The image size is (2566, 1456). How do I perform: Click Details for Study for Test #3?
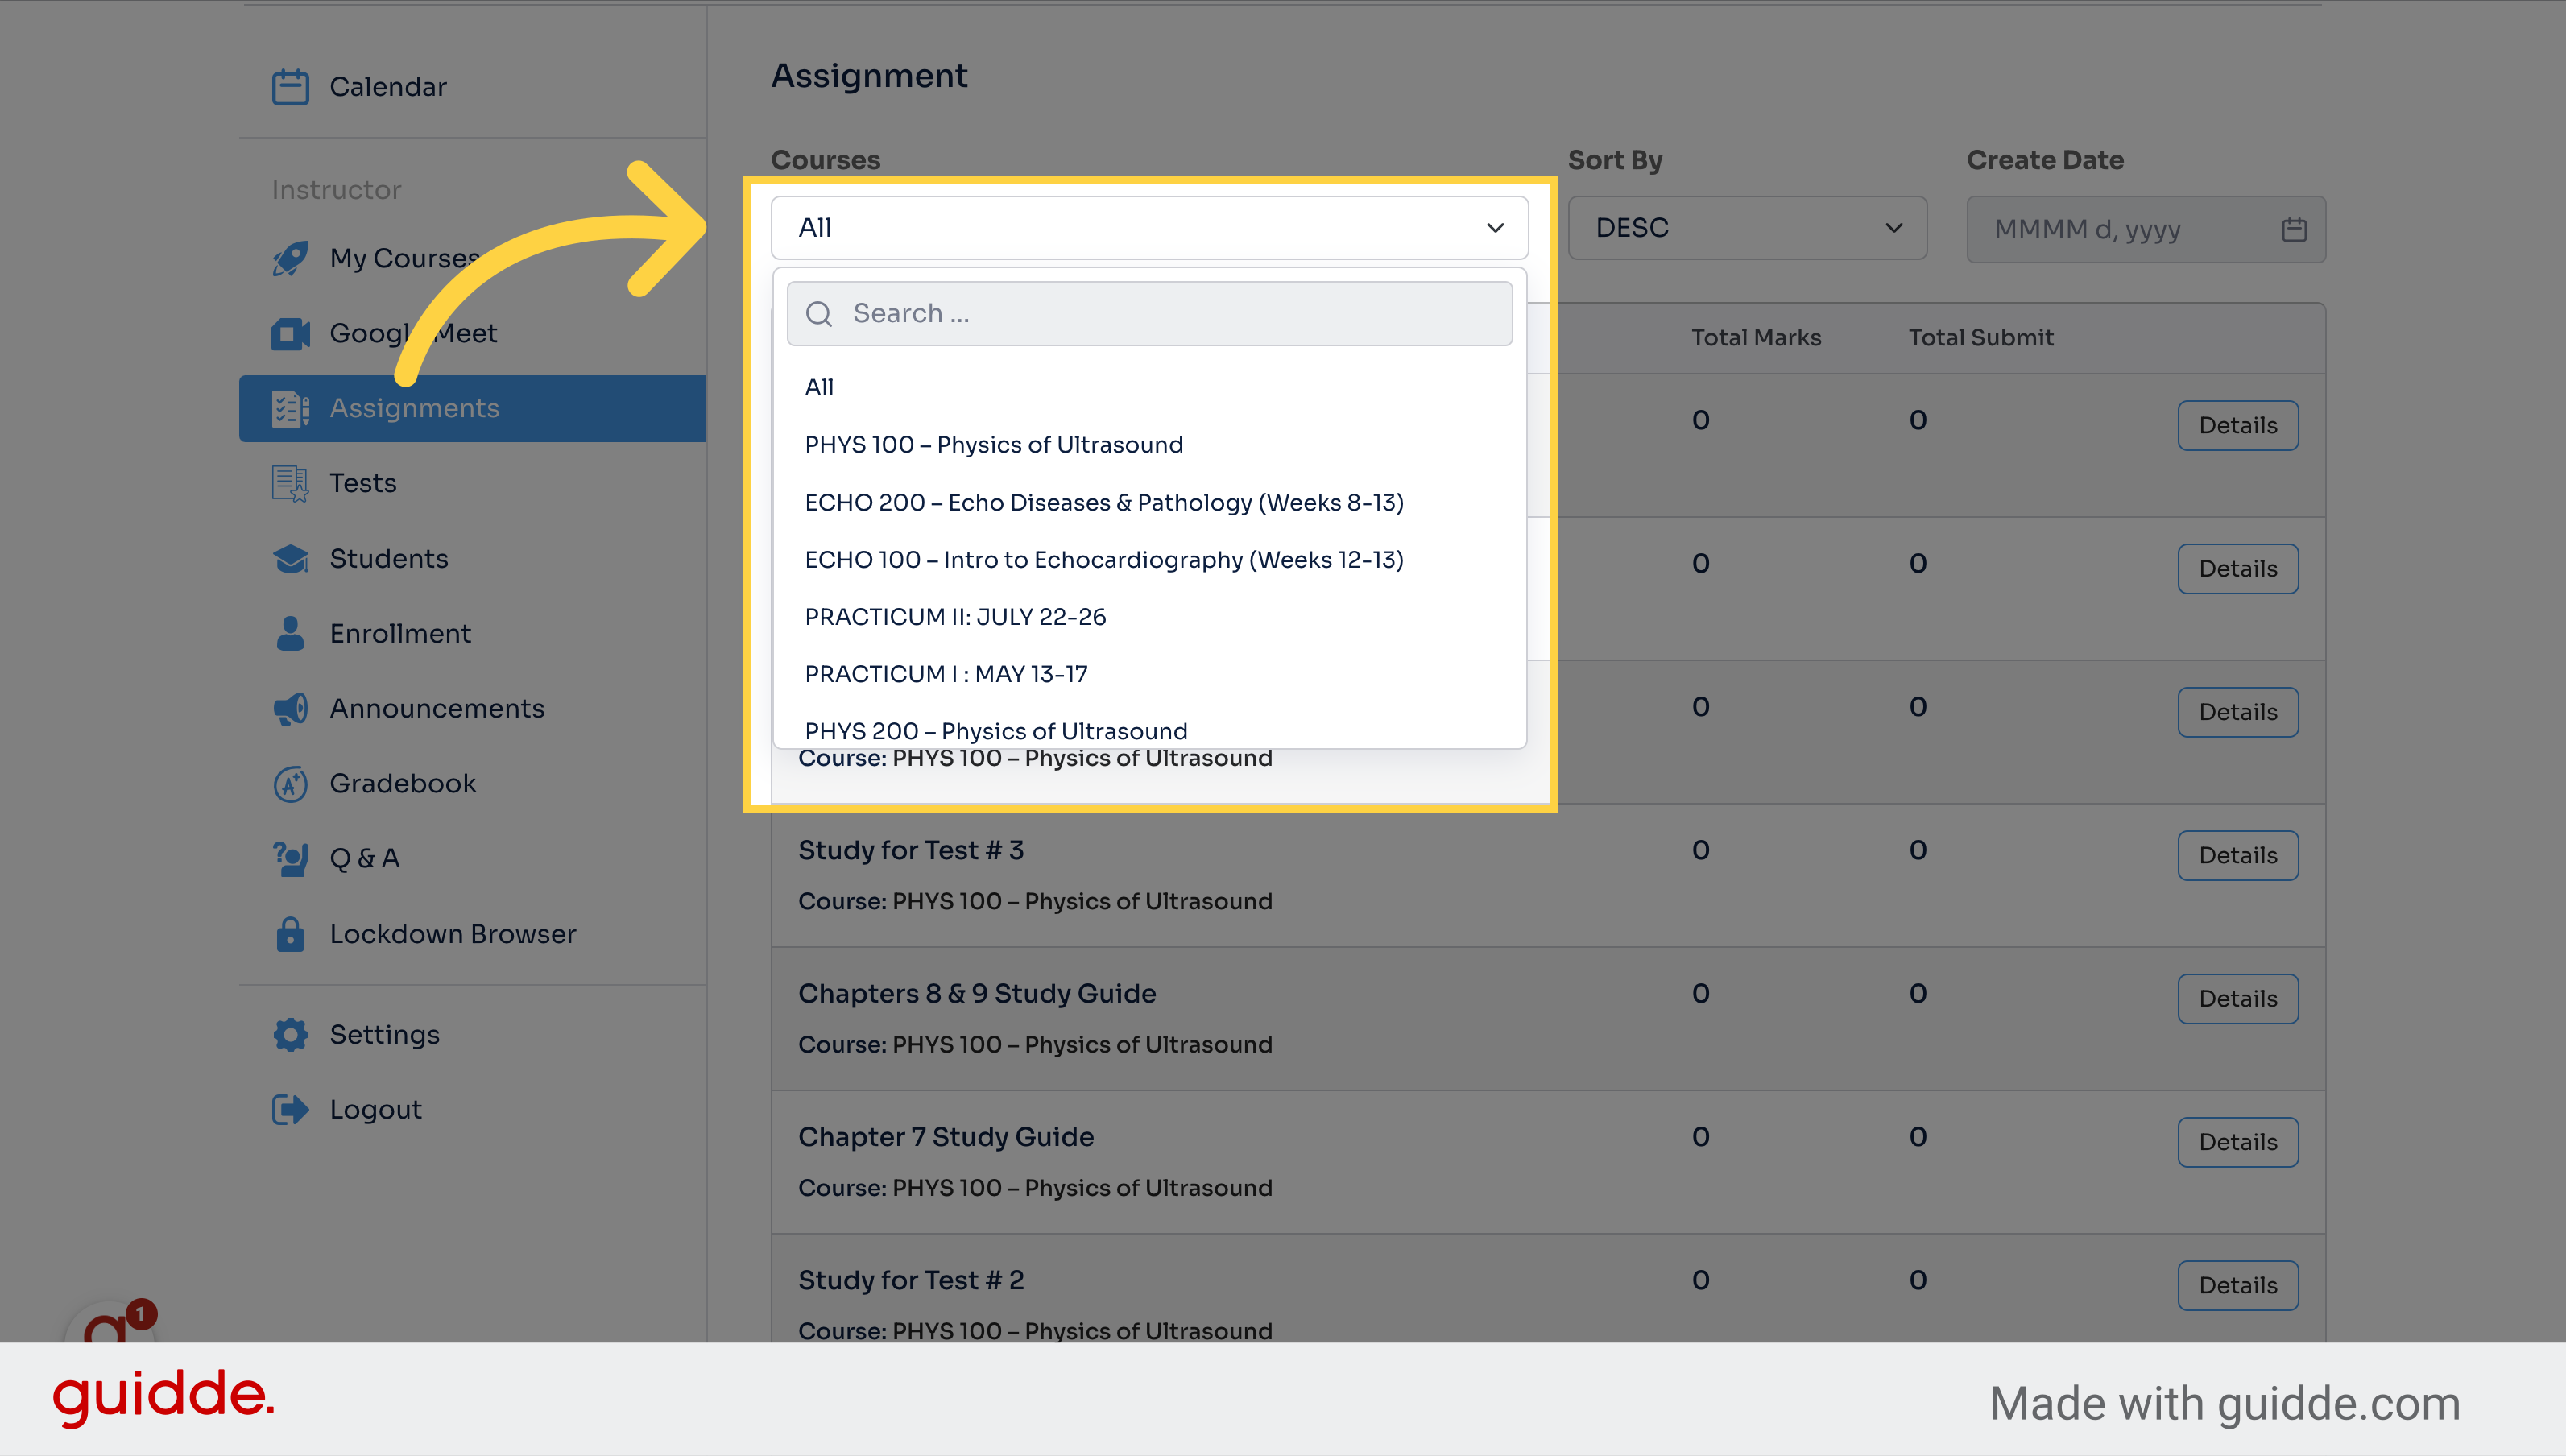[2237, 853]
